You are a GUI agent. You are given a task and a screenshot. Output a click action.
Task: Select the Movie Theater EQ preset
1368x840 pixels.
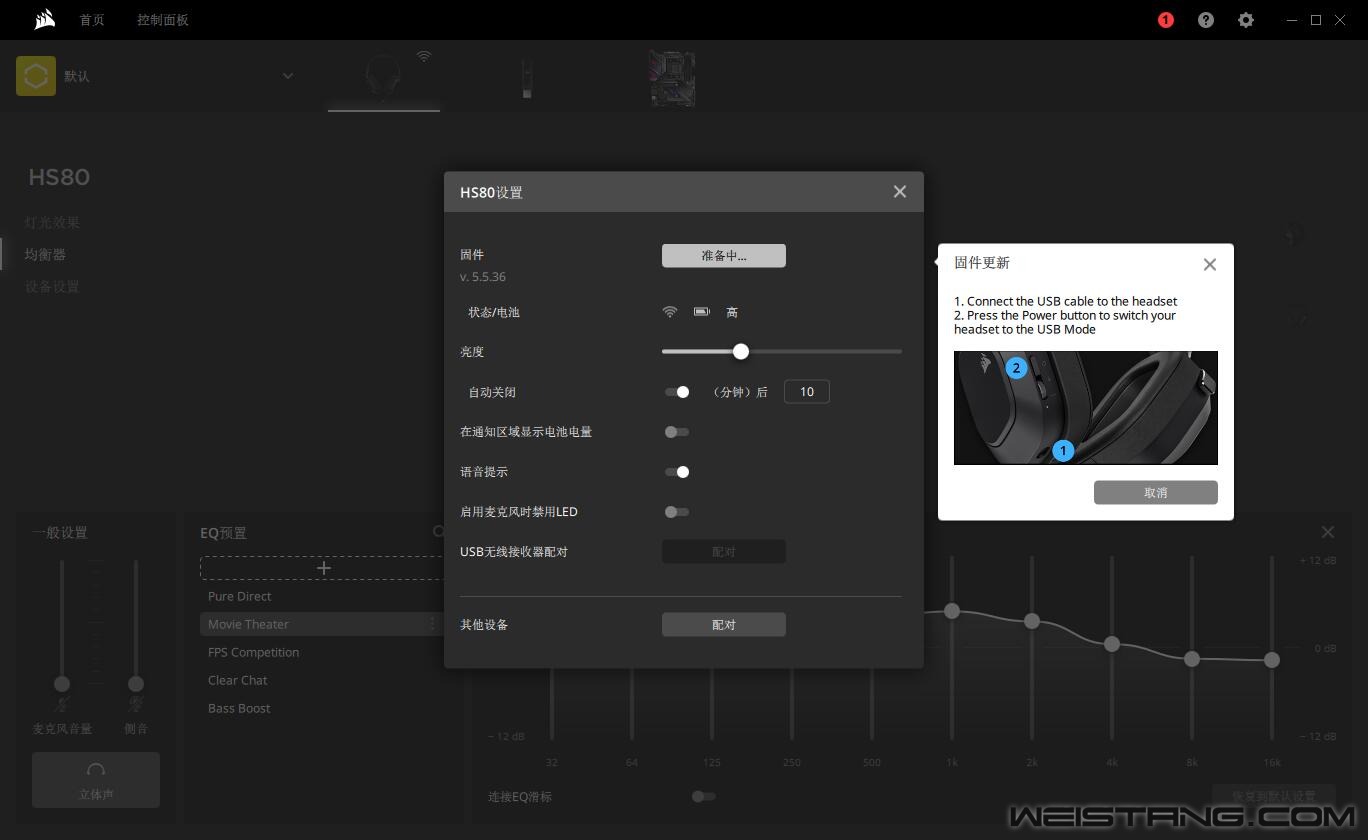point(321,624)
